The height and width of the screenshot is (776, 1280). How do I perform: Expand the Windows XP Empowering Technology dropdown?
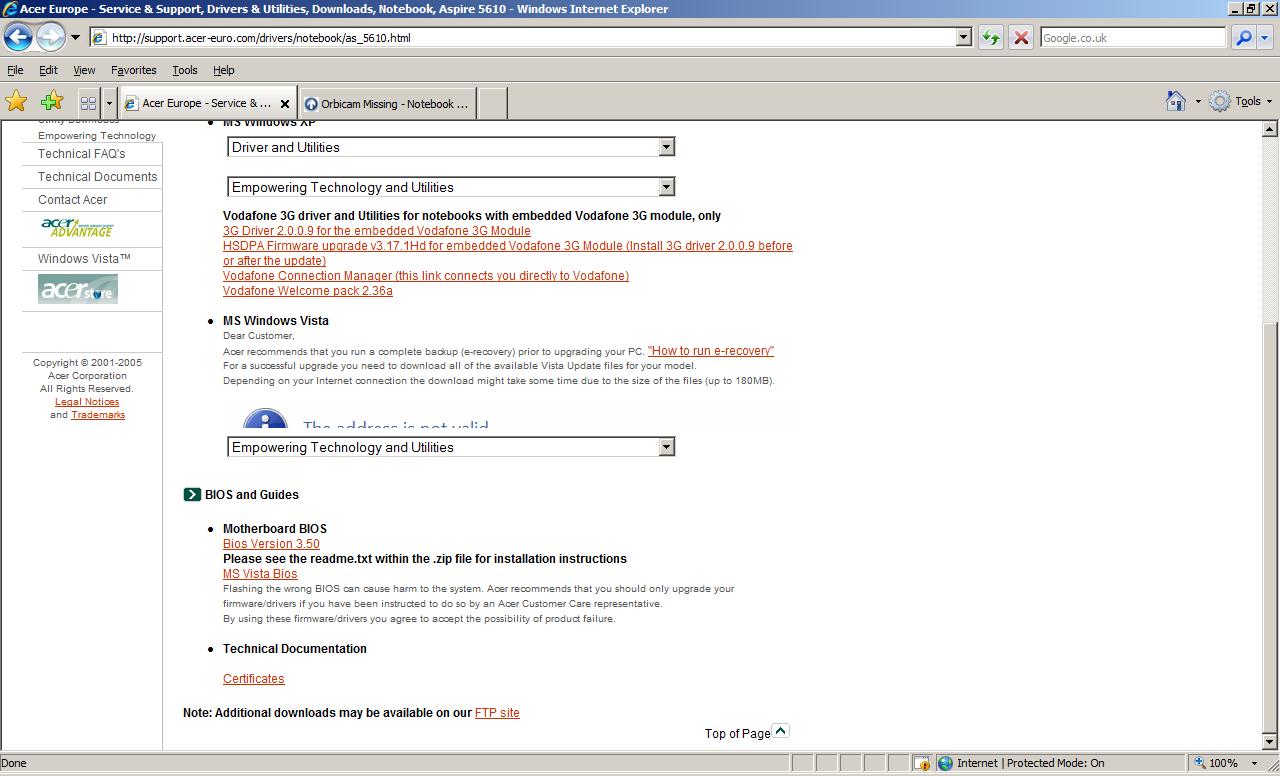click(451, 187)
